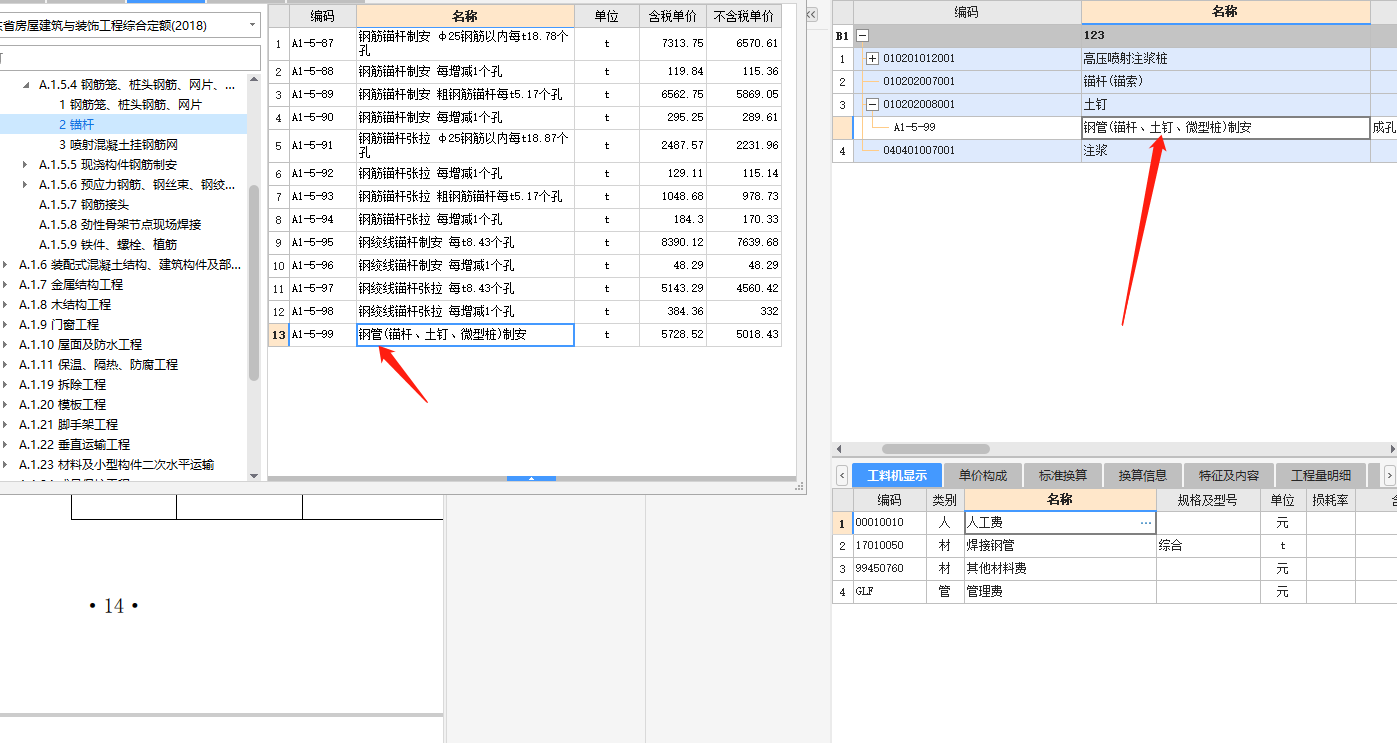The image size is (1397, 743).
Task: Select bill row 锚杆(锚索)
Action: point(1114,81)
